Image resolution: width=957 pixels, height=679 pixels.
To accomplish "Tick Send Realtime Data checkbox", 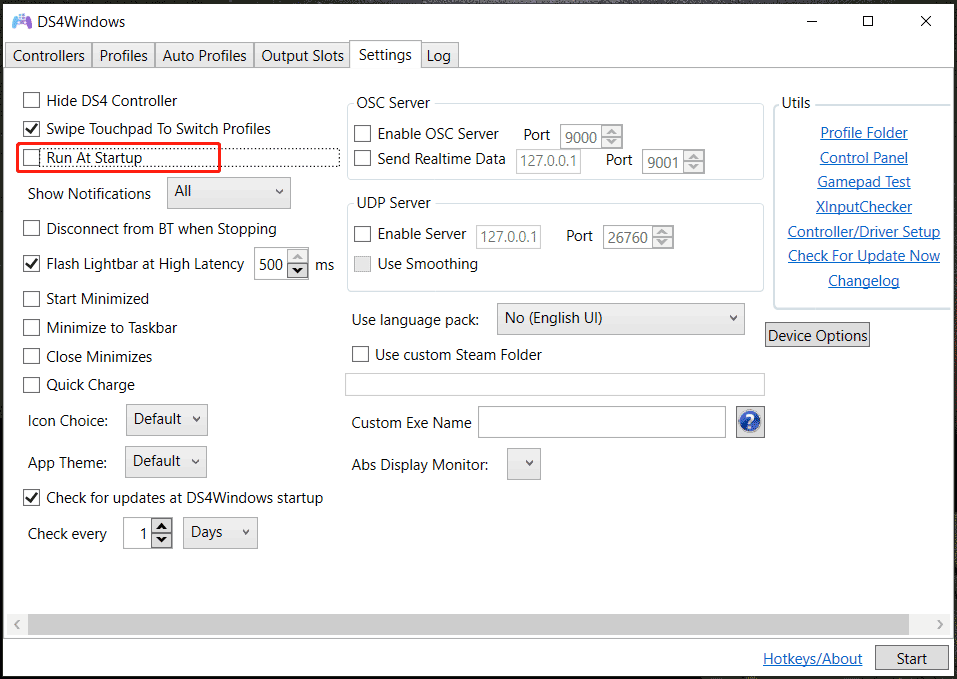I will pyautogui.click(x=363, y=159).
